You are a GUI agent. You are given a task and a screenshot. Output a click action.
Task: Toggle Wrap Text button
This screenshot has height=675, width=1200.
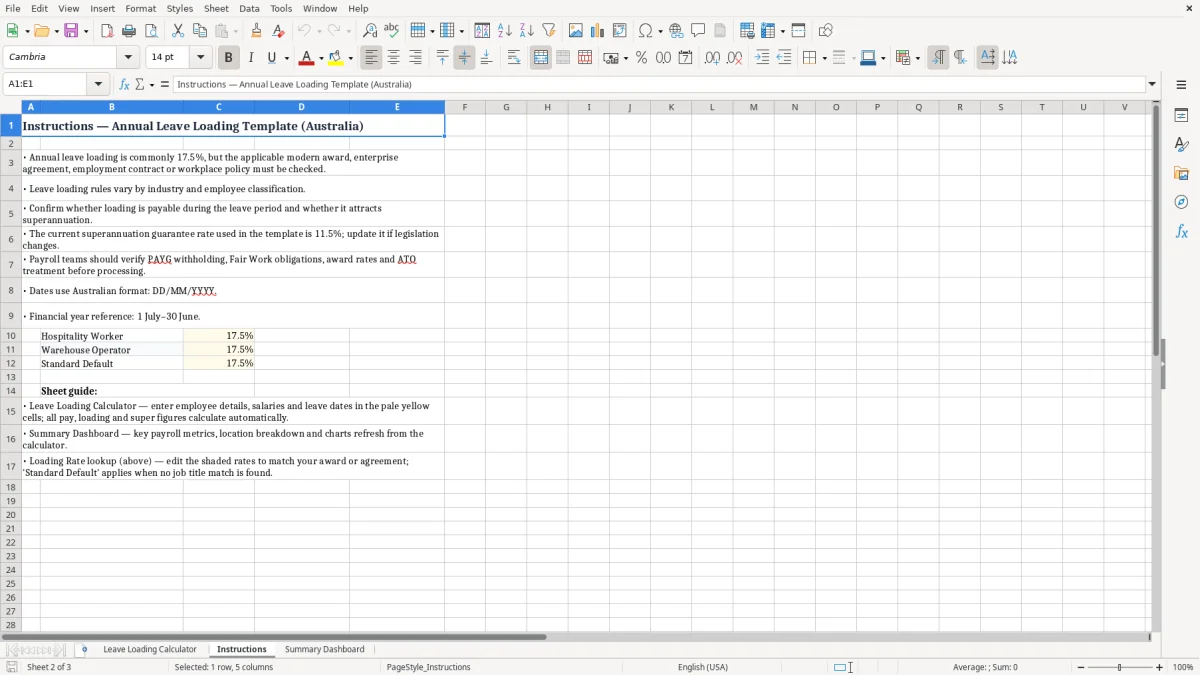click(514, 58)
